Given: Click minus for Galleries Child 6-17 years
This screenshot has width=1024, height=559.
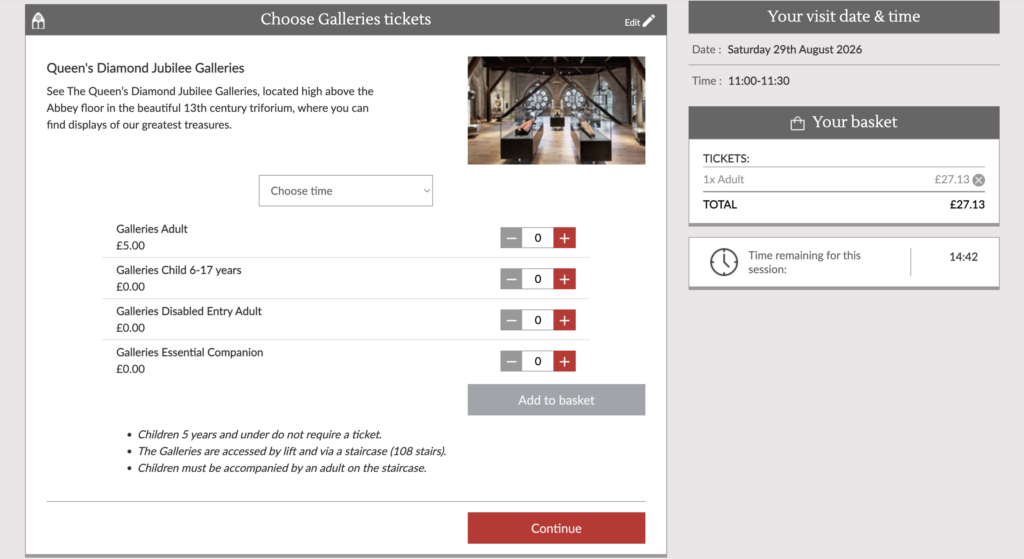Looking at the screenshot, I should tap(511, 279).
